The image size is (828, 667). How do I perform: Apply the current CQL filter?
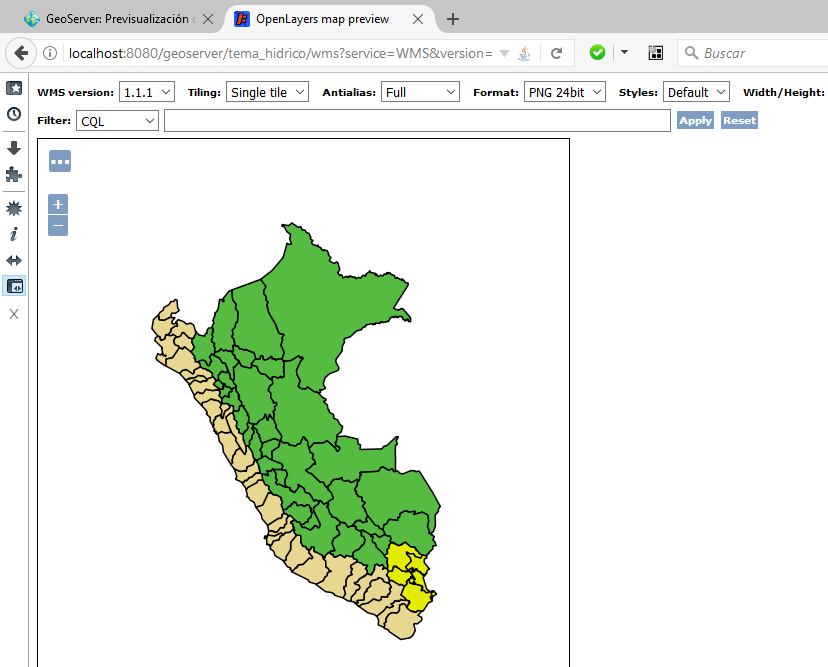pyautogui.click(x=695, y=120)
